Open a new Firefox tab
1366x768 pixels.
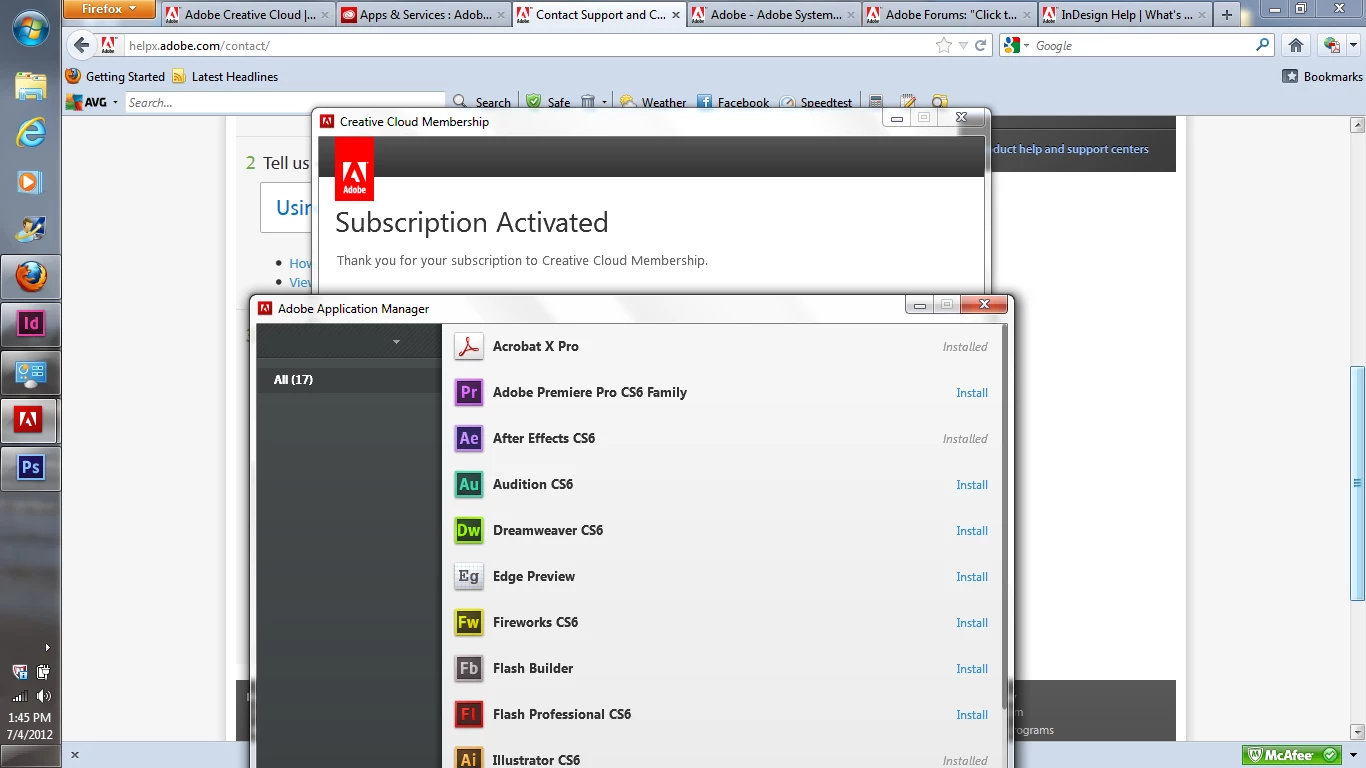coord(1227,14)
